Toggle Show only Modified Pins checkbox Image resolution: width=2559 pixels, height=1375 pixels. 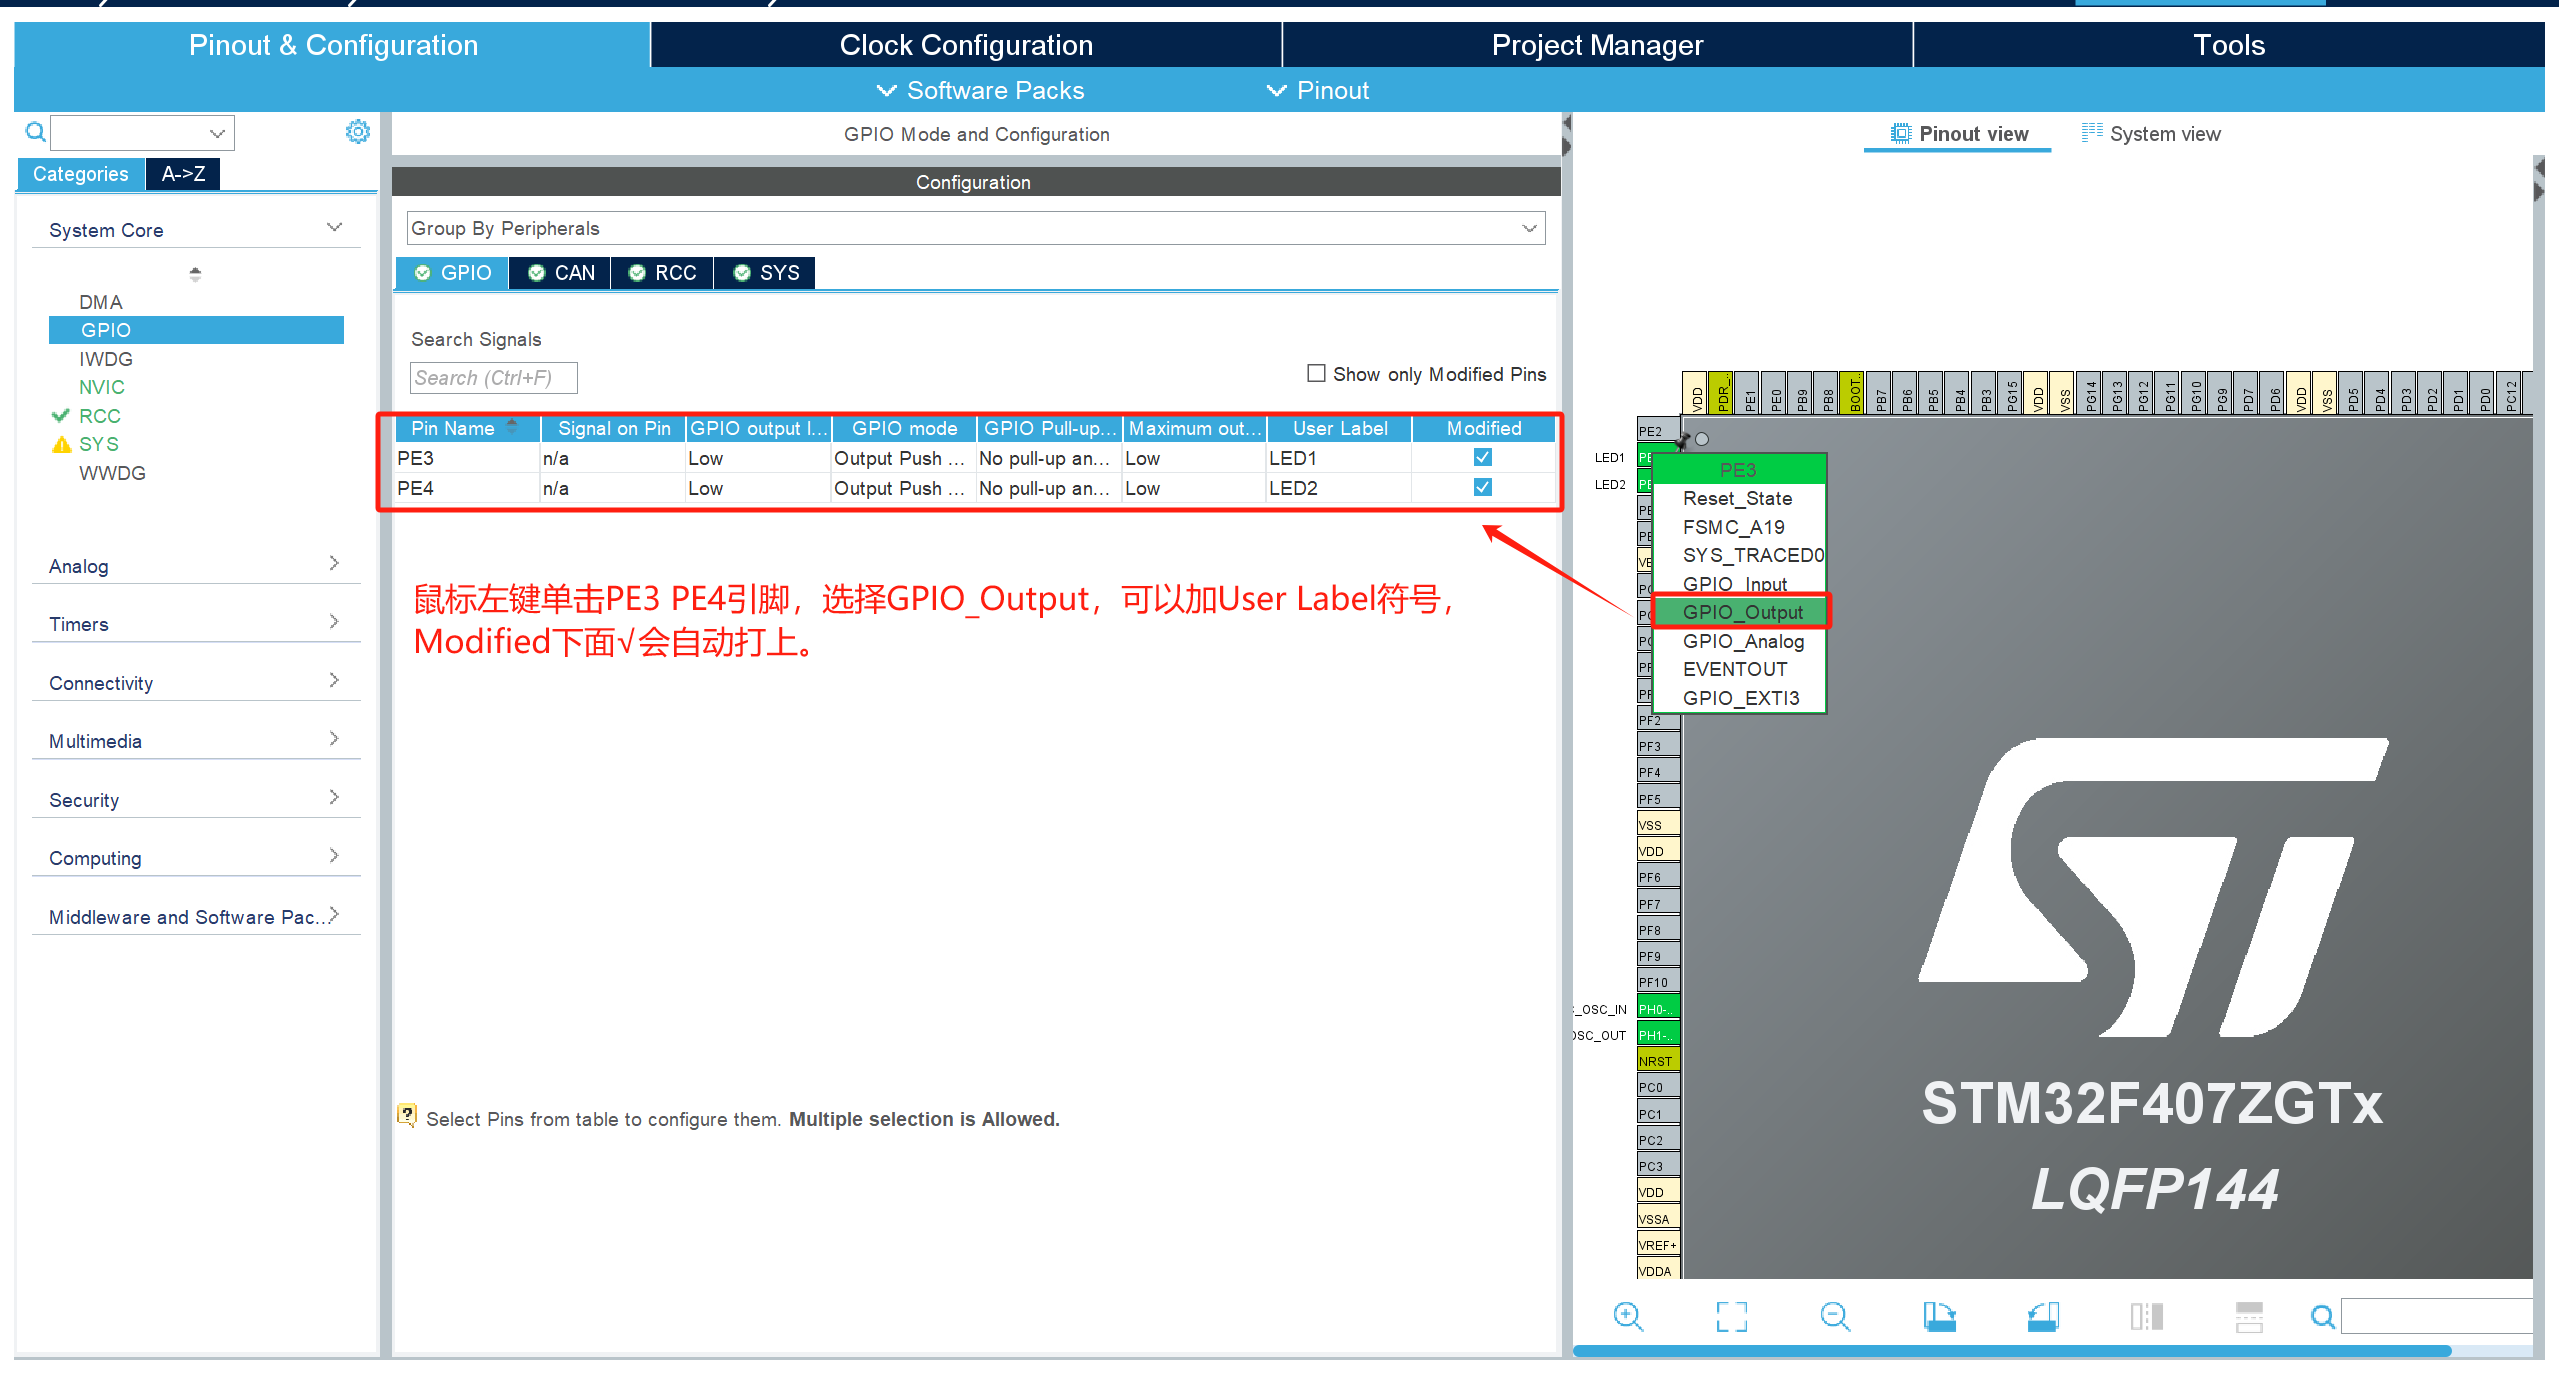pyautogui.click(x=1316, y=373)
